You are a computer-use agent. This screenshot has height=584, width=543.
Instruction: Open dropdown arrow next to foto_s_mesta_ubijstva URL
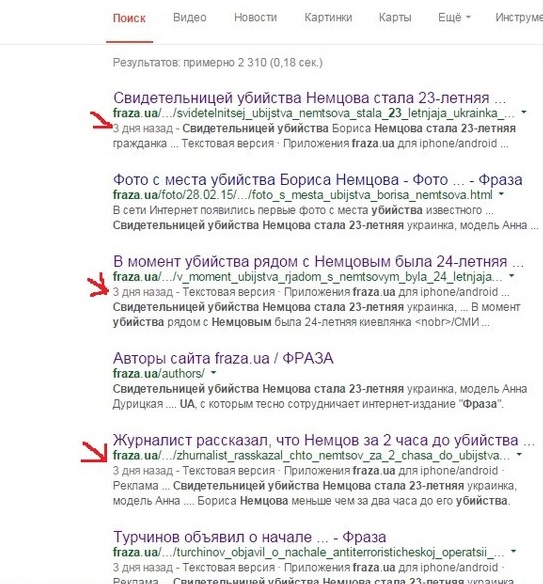[501, 194]
